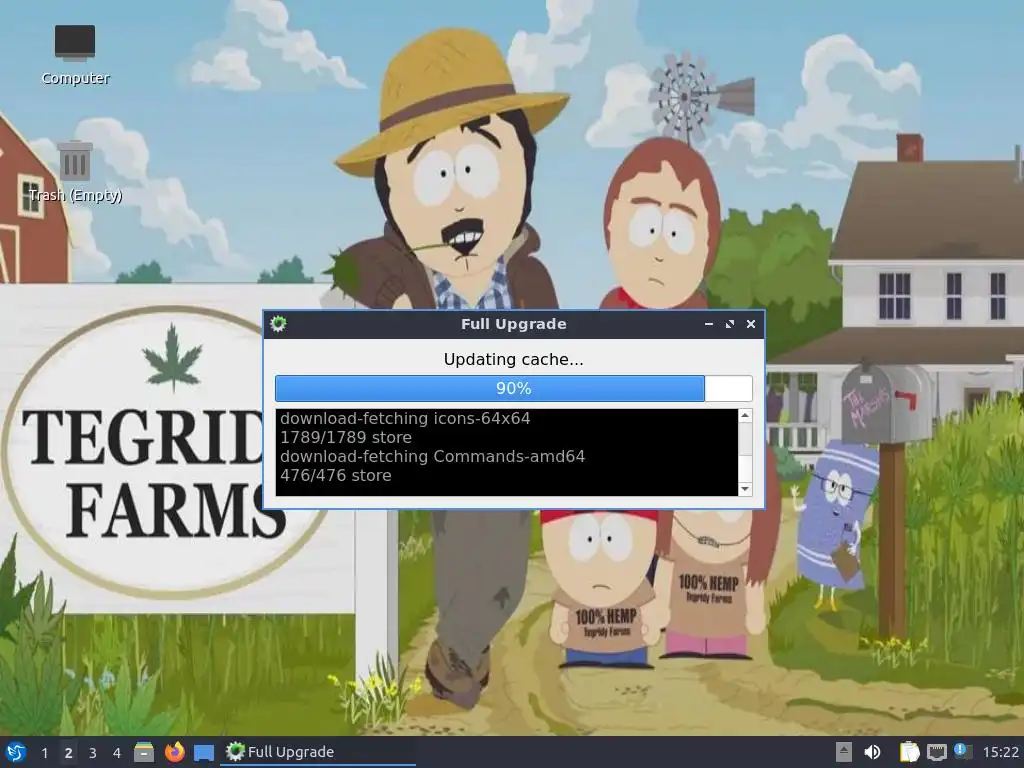Click the show desktop icon in the panel
1024x768 pixels.
click(x=204, y=752)
